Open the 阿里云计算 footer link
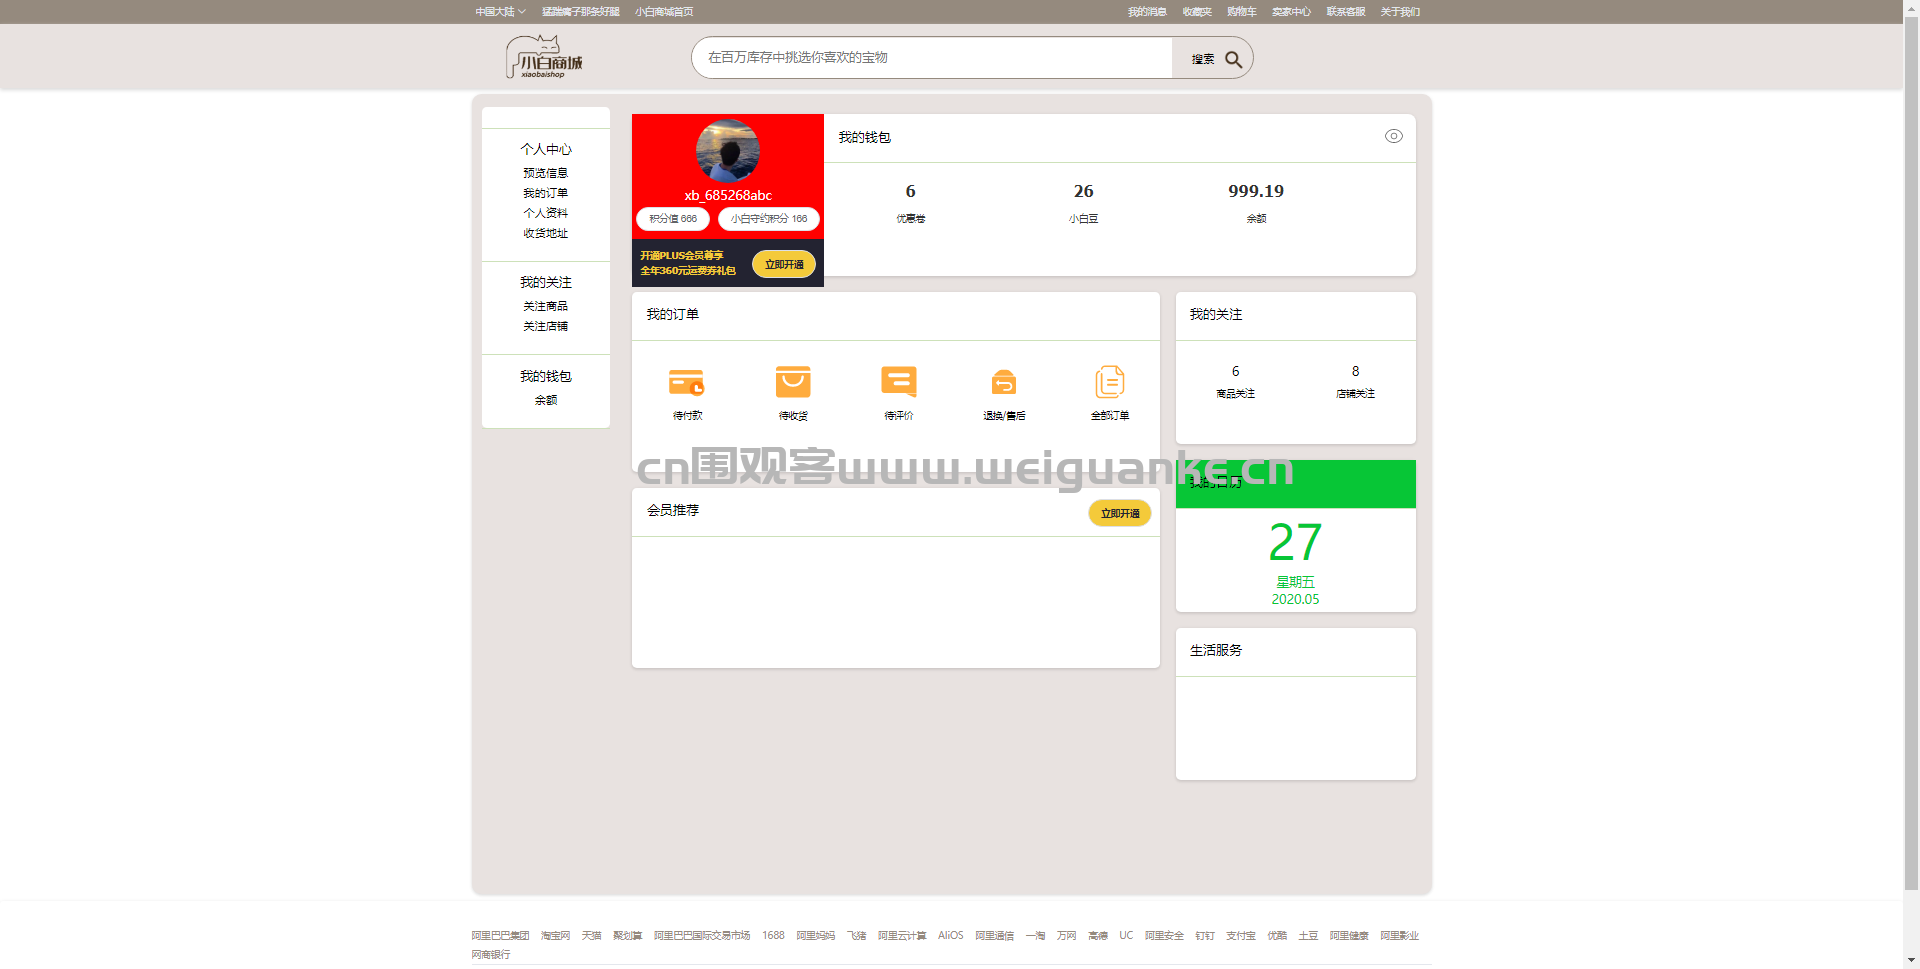Image resolution: width=1920 pixels, height=969 pixels. 902,936
